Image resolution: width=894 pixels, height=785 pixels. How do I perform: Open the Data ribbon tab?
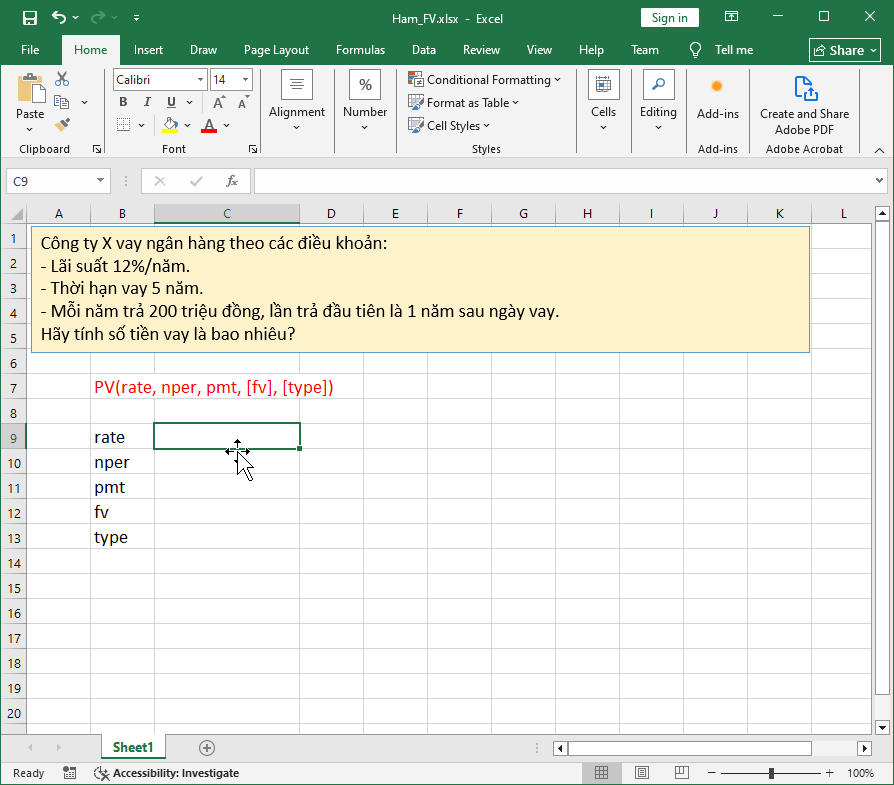click(x=424, y=49)
